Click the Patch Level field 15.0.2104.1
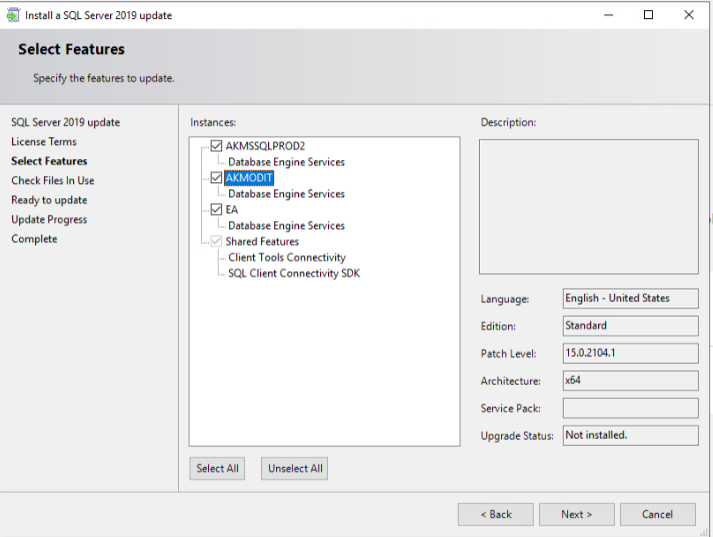Screen dimensions: 713x537 [630, 353]
